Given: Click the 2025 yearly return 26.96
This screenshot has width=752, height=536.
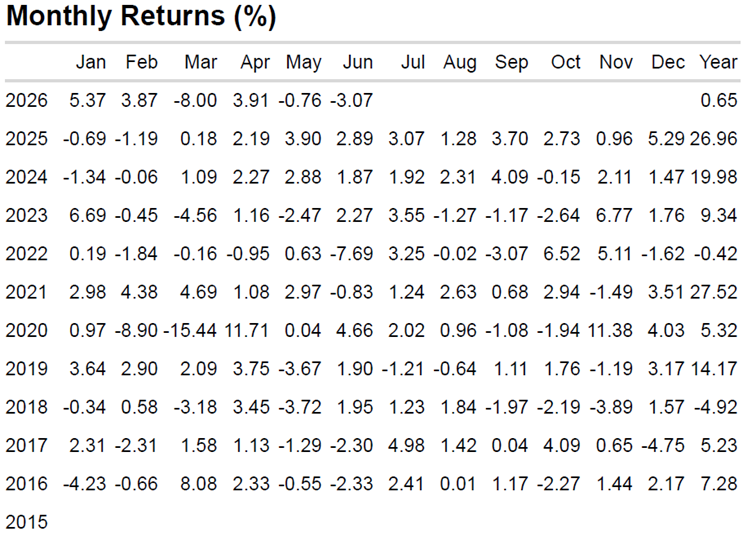Looking at the screenshot, I should click(714, 139).
